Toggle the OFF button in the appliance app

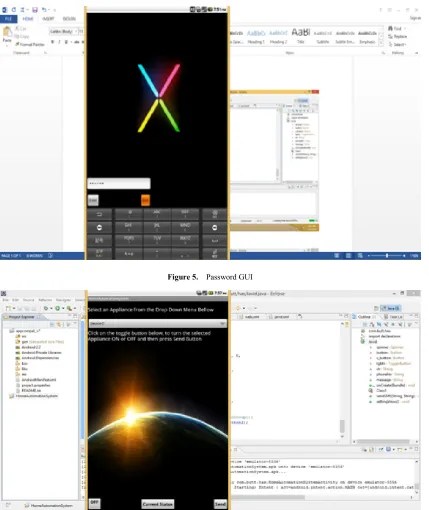95,502
